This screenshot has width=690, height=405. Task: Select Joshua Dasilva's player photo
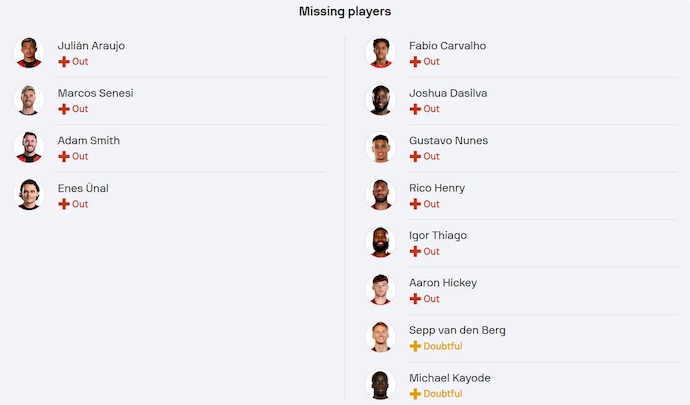(x=381, y=100)
